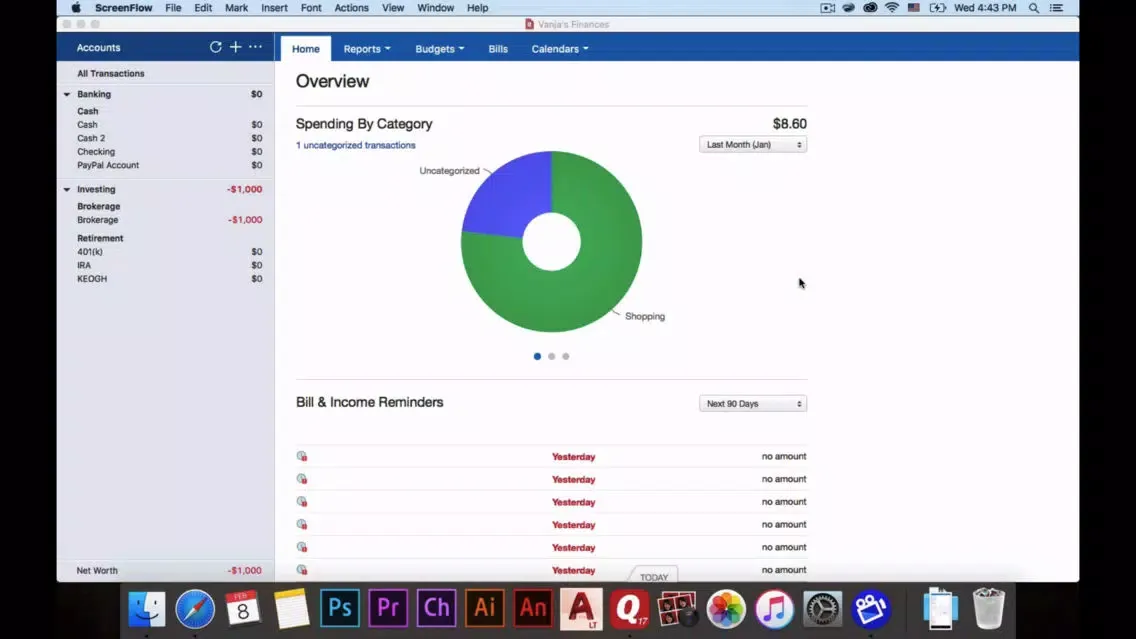Select the second page dot under chart
Viewport: 1136px width, 639px height.
pyautogui.click(x=552, y=356)
